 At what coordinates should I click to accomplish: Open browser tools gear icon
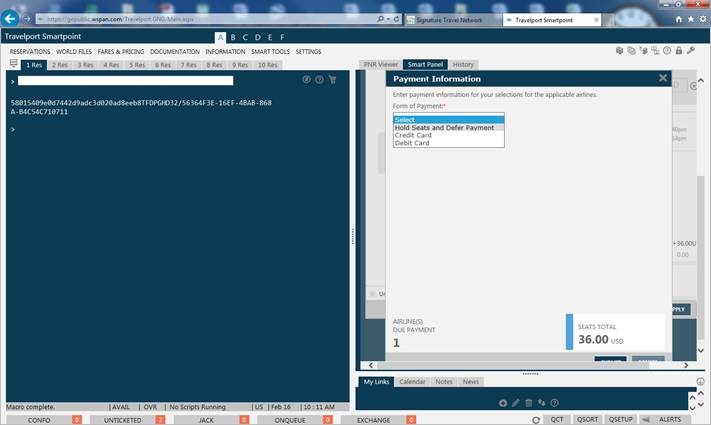coord(703,19)
